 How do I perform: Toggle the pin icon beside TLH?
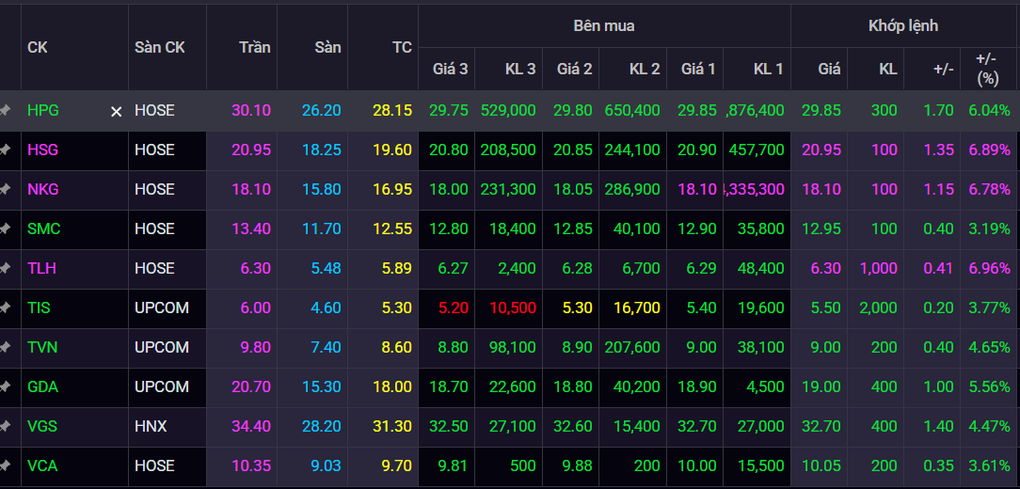pyautogui.click(x=5, y=269)
